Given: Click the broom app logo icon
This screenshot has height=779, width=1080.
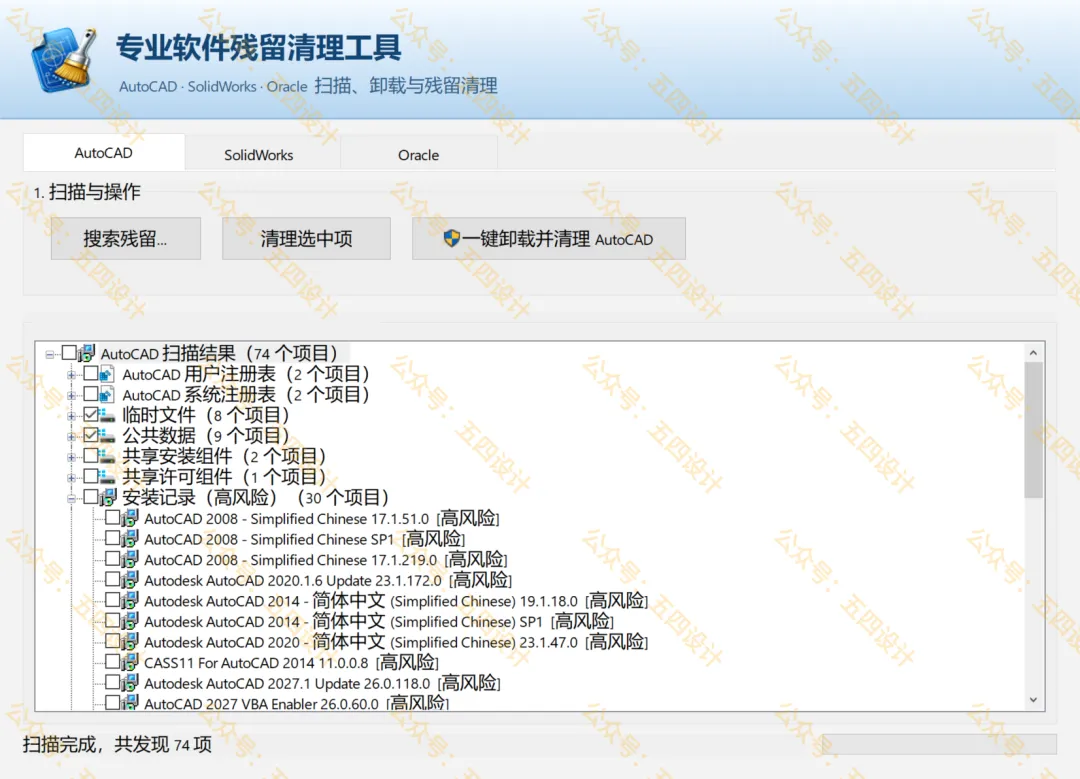Looking at the screenshot, I should pyautogui.click(x=64, y=59).
